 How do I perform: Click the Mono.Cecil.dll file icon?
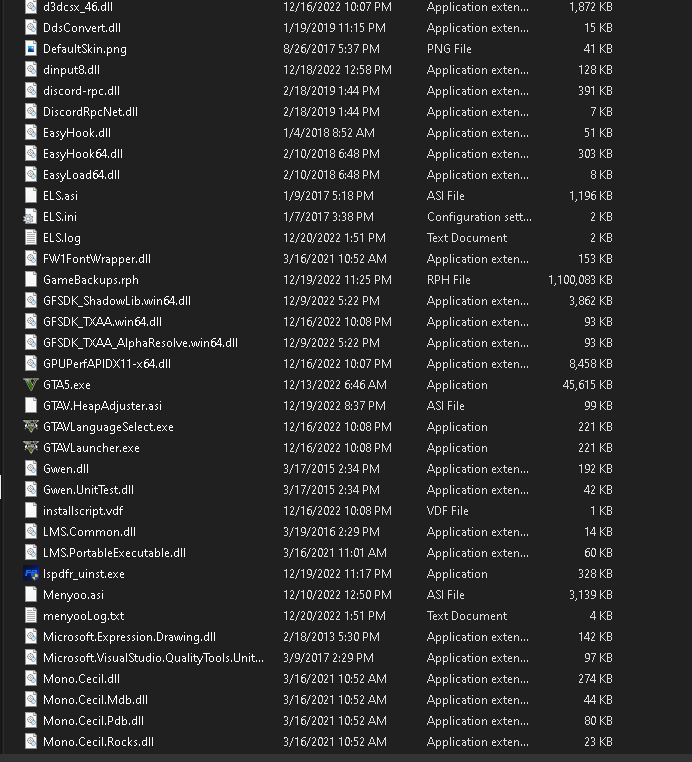pos(31,679)
